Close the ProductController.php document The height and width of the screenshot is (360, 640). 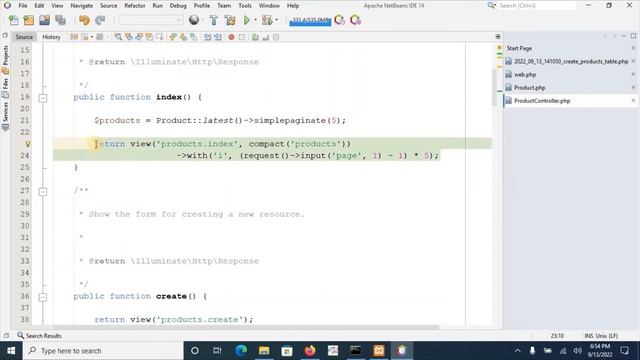click(x=633, y=100)
